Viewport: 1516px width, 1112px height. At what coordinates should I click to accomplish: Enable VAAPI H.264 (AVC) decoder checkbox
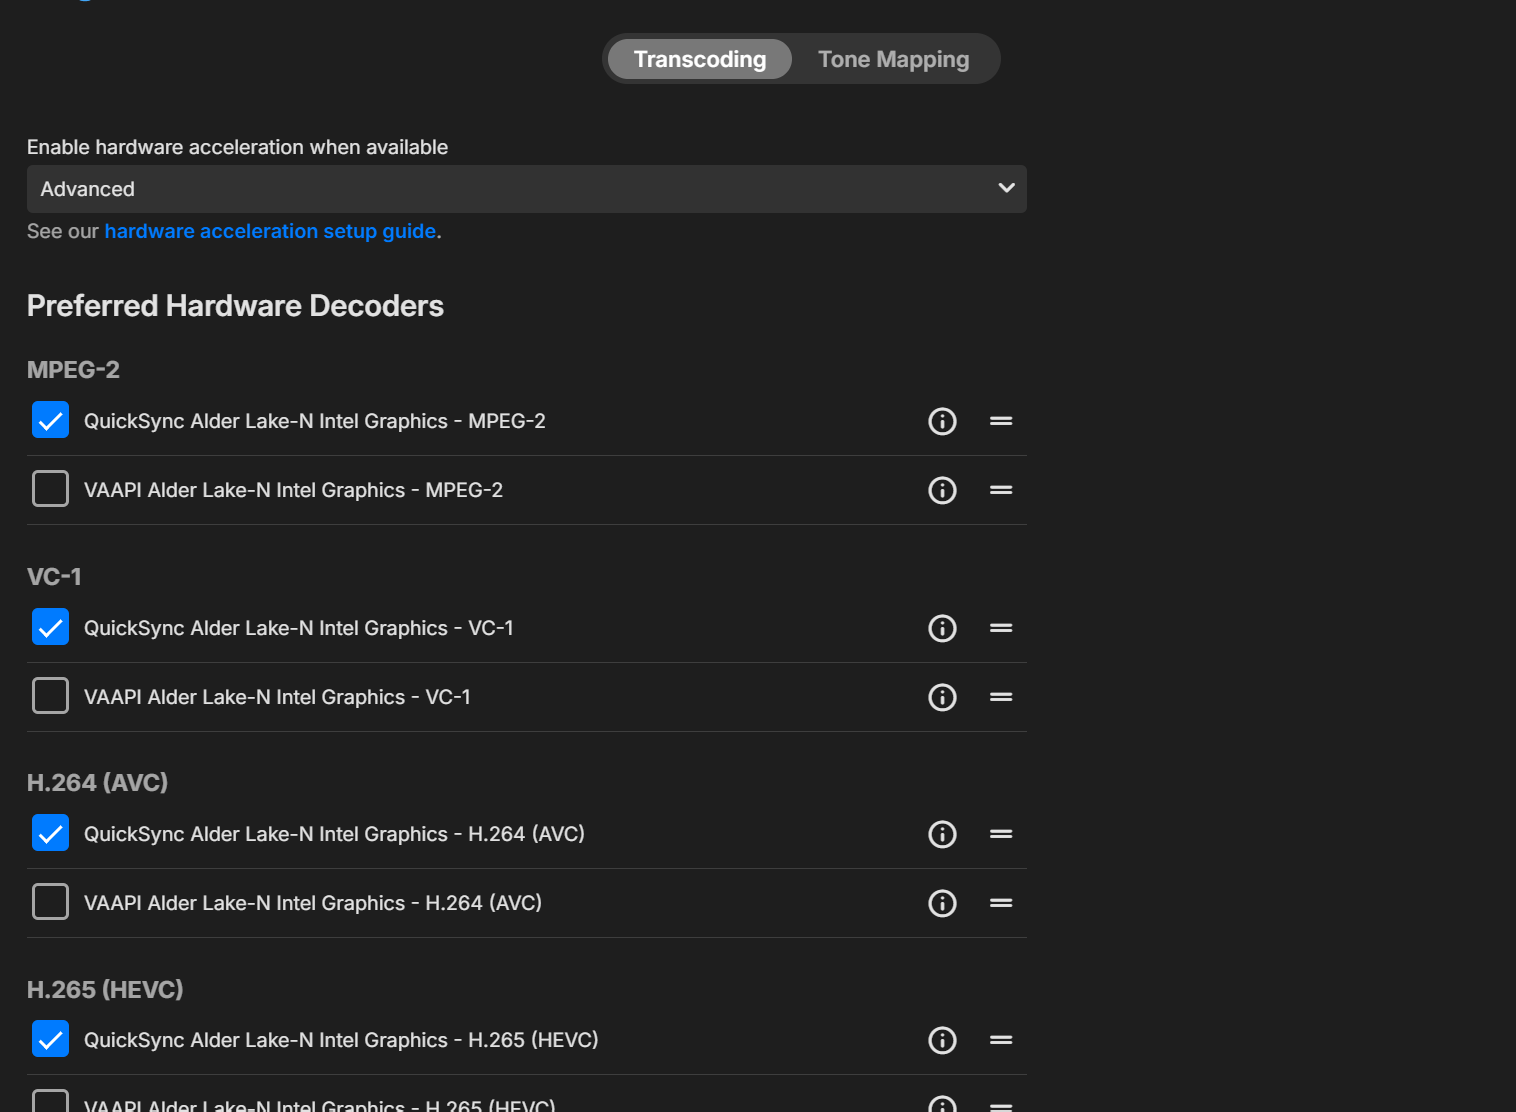(51, 902)
